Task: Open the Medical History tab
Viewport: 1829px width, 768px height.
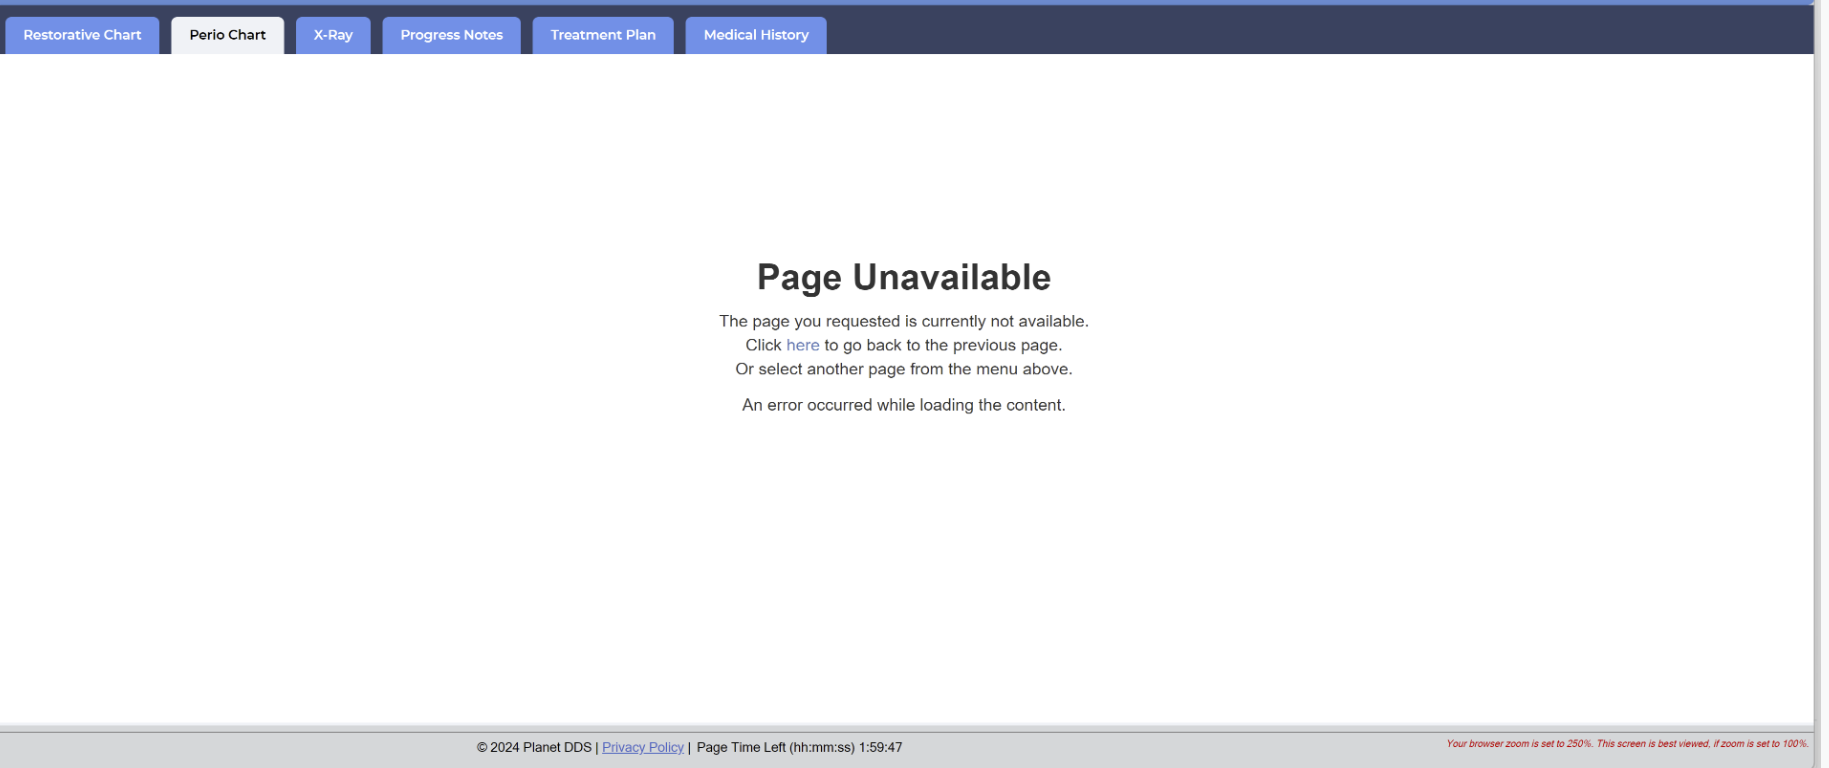Action: [x=756, y=35]
